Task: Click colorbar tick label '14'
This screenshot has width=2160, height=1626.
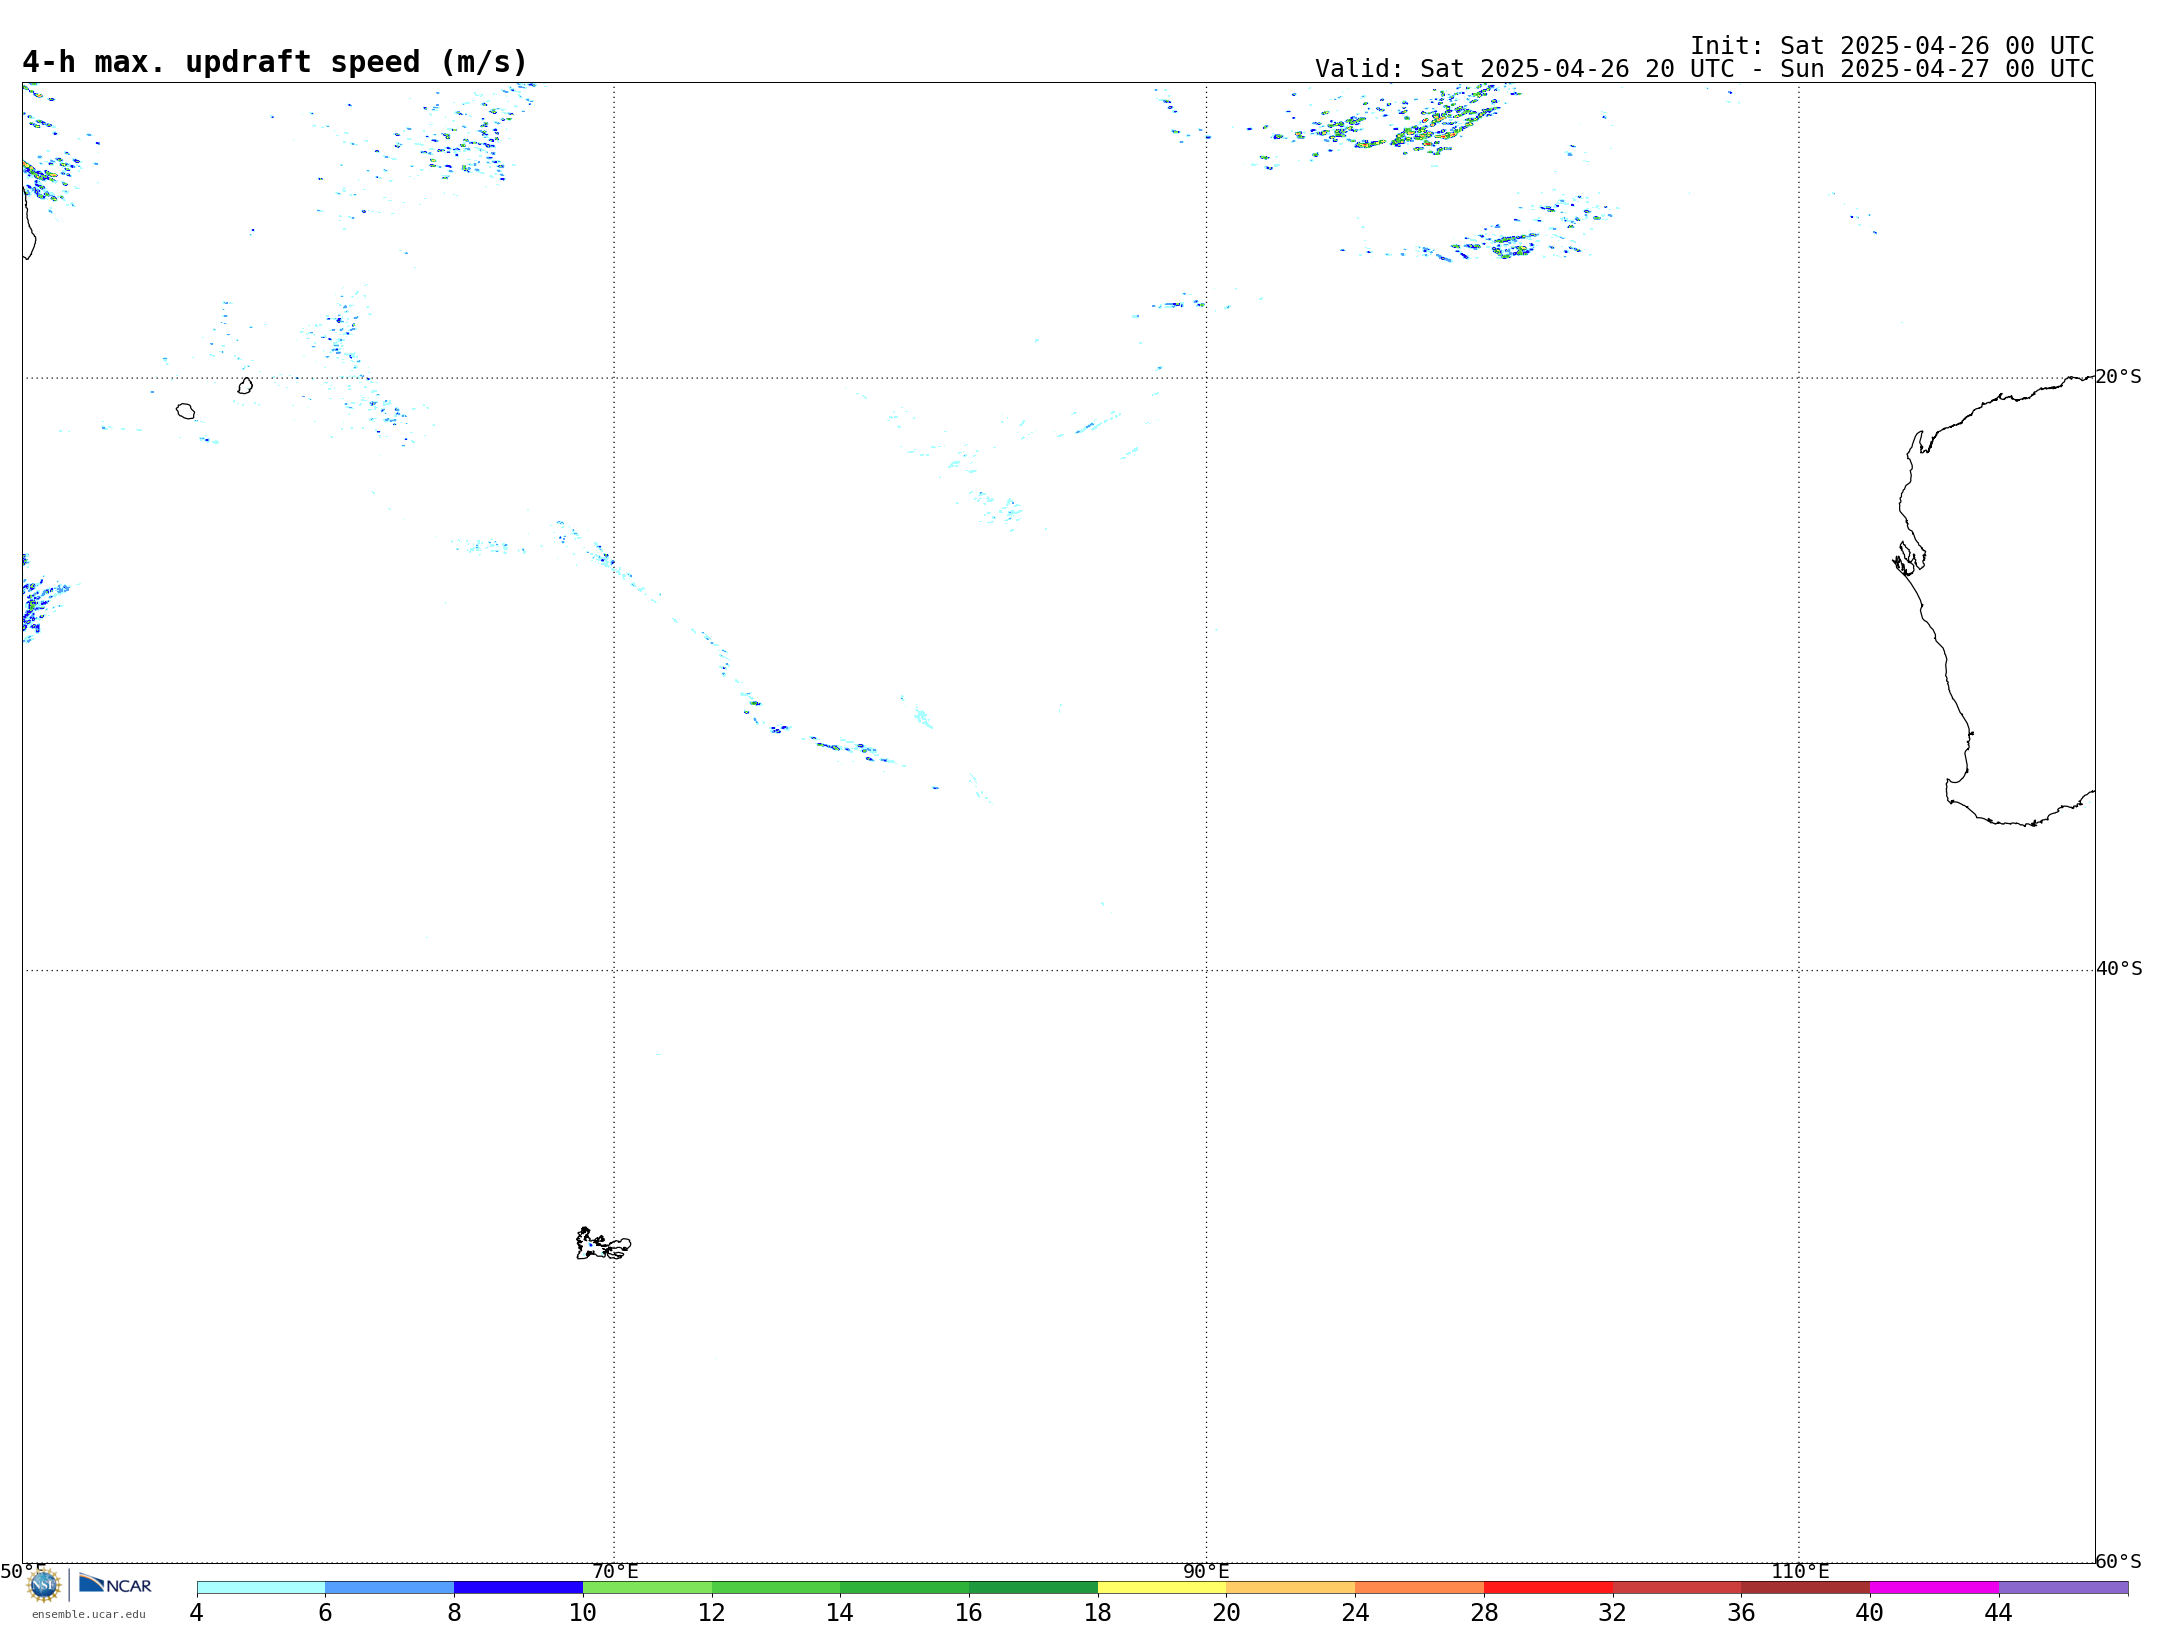Action: (x=840, y=1613)
